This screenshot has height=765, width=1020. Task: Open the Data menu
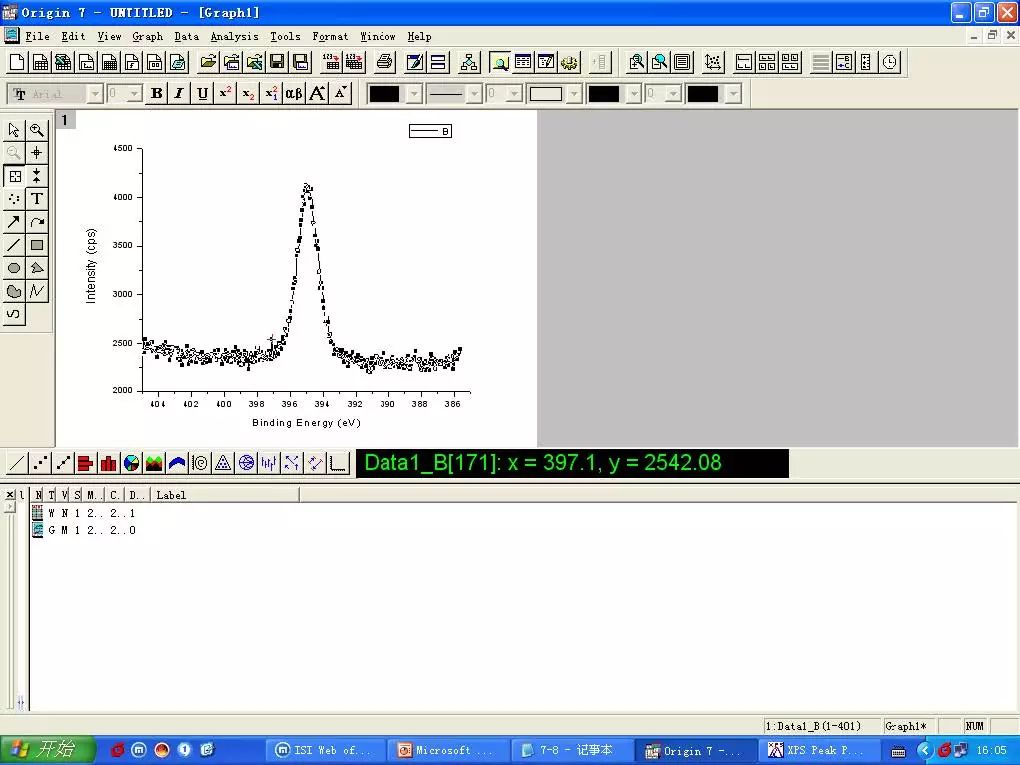pyautogui.click(x=187, y=36)
